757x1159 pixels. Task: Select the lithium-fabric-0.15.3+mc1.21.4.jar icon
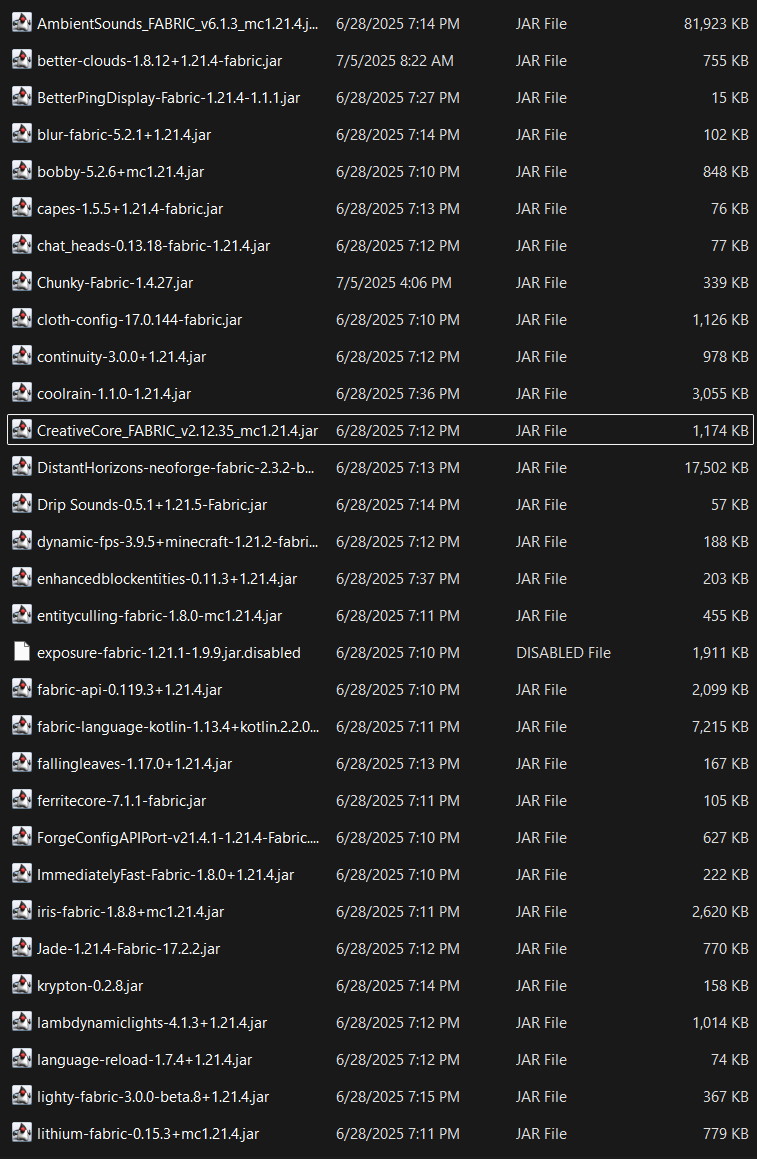[x=22, y=1132]
